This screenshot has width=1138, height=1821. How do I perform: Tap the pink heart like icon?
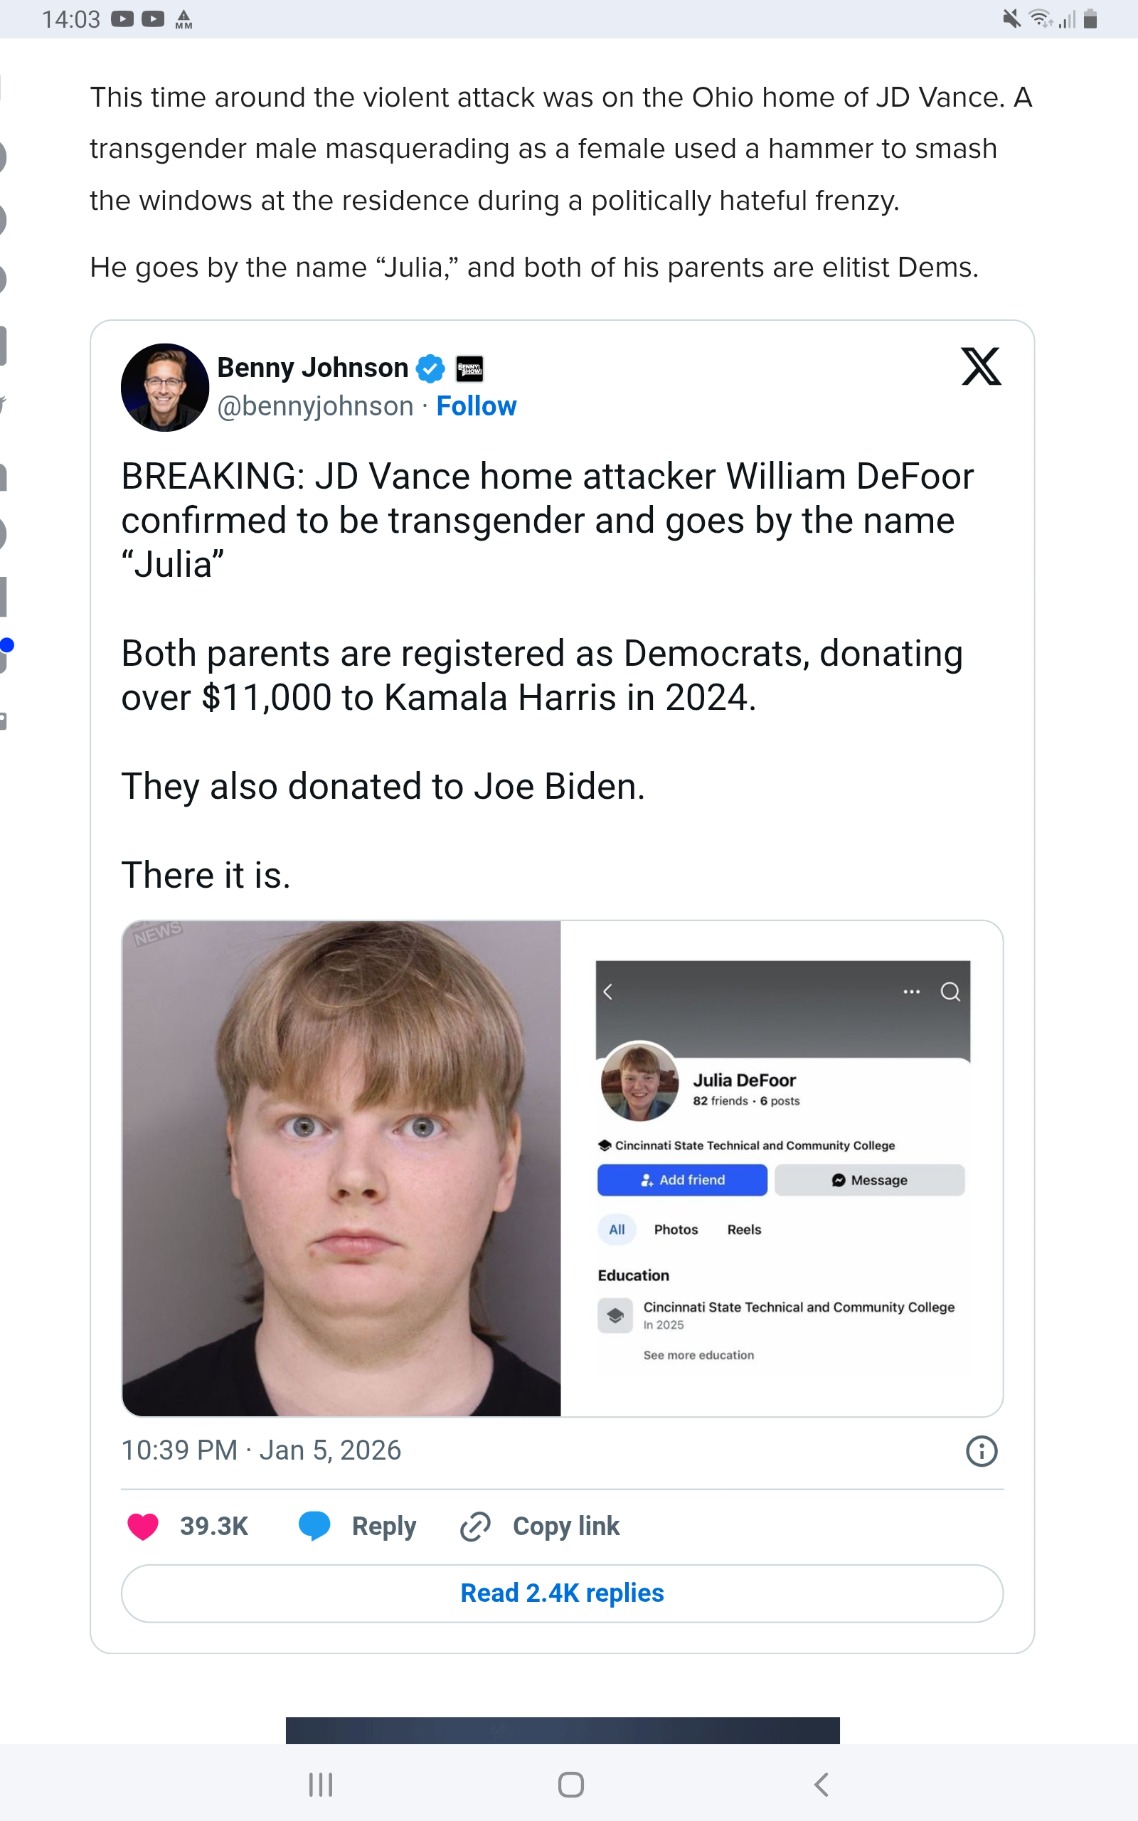(143, 1526)
